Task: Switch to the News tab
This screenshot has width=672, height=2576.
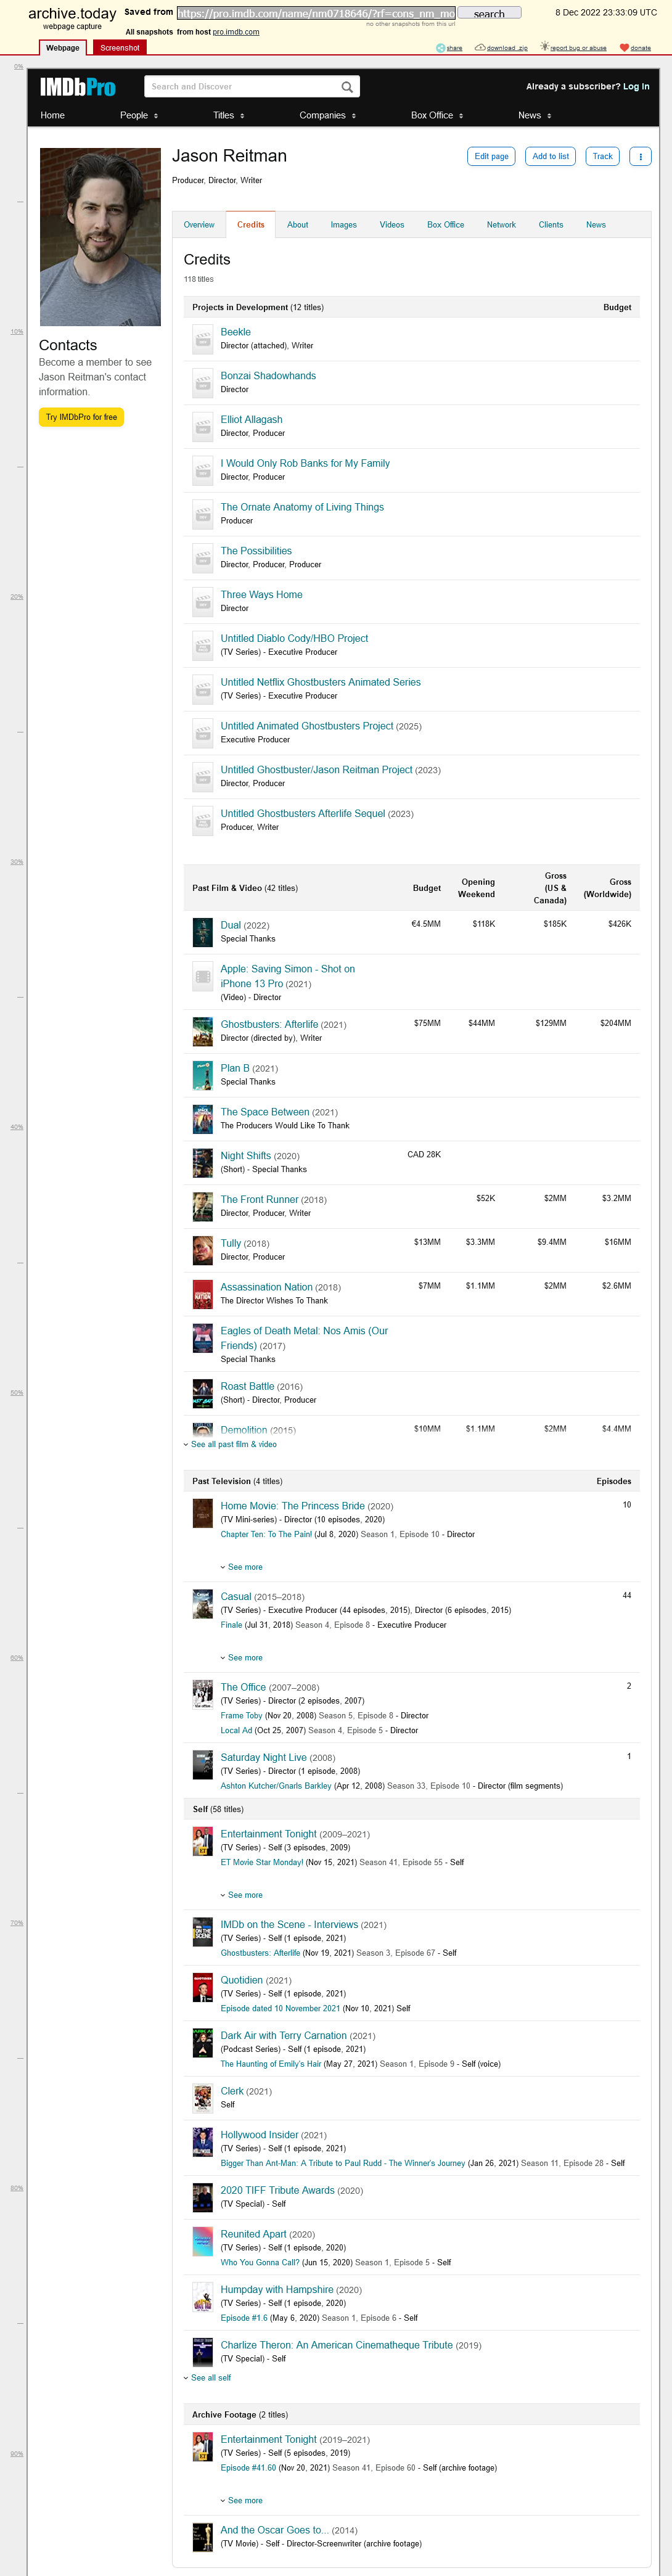Action: (596, 225)
